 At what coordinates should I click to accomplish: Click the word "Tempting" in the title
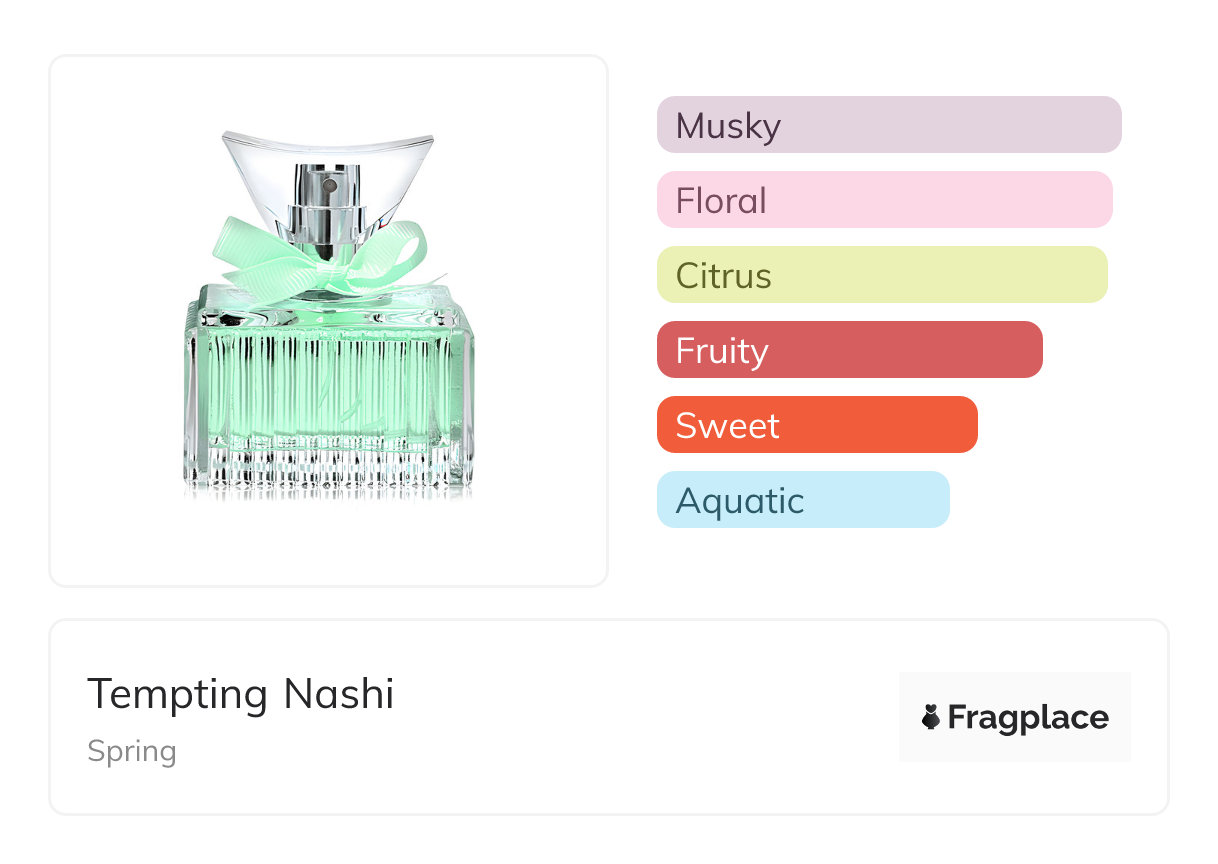177,694
